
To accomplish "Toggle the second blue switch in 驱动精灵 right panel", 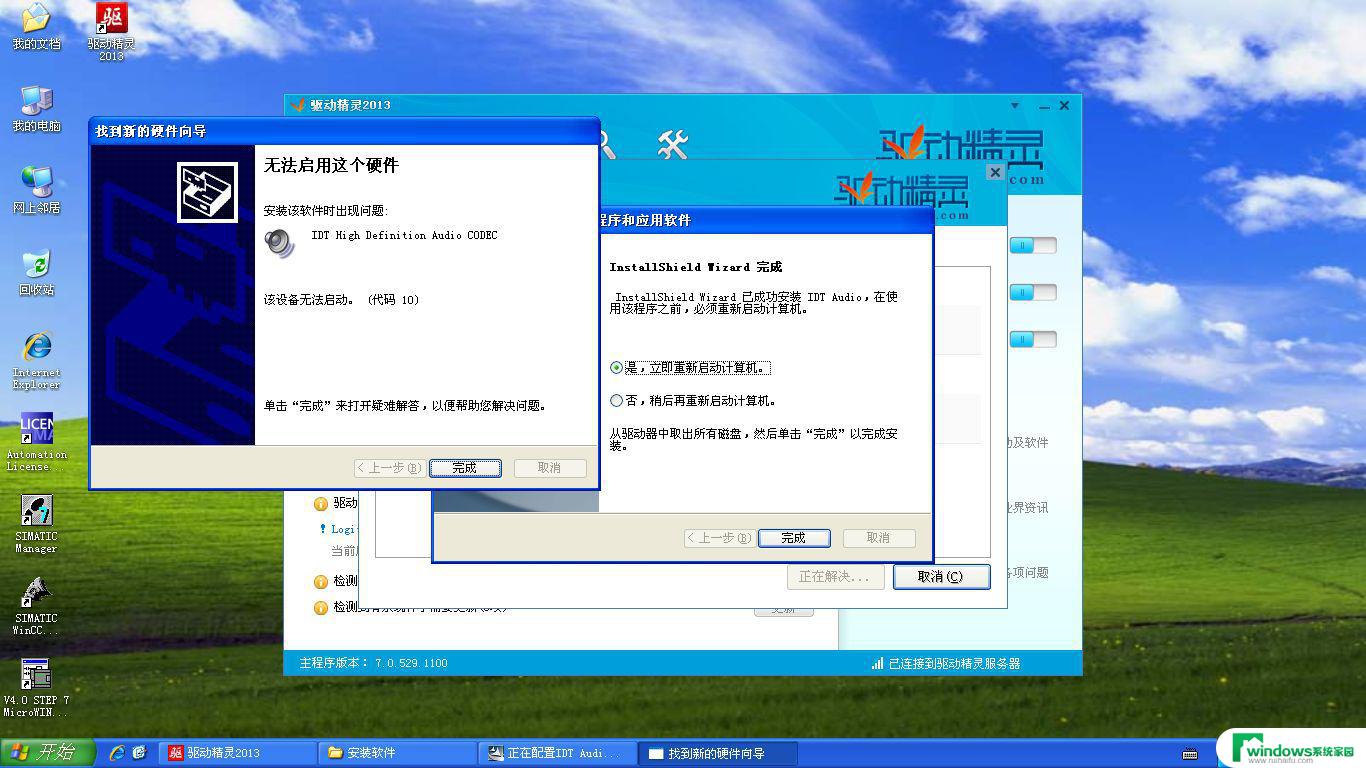I will [x=1032, y=292].
